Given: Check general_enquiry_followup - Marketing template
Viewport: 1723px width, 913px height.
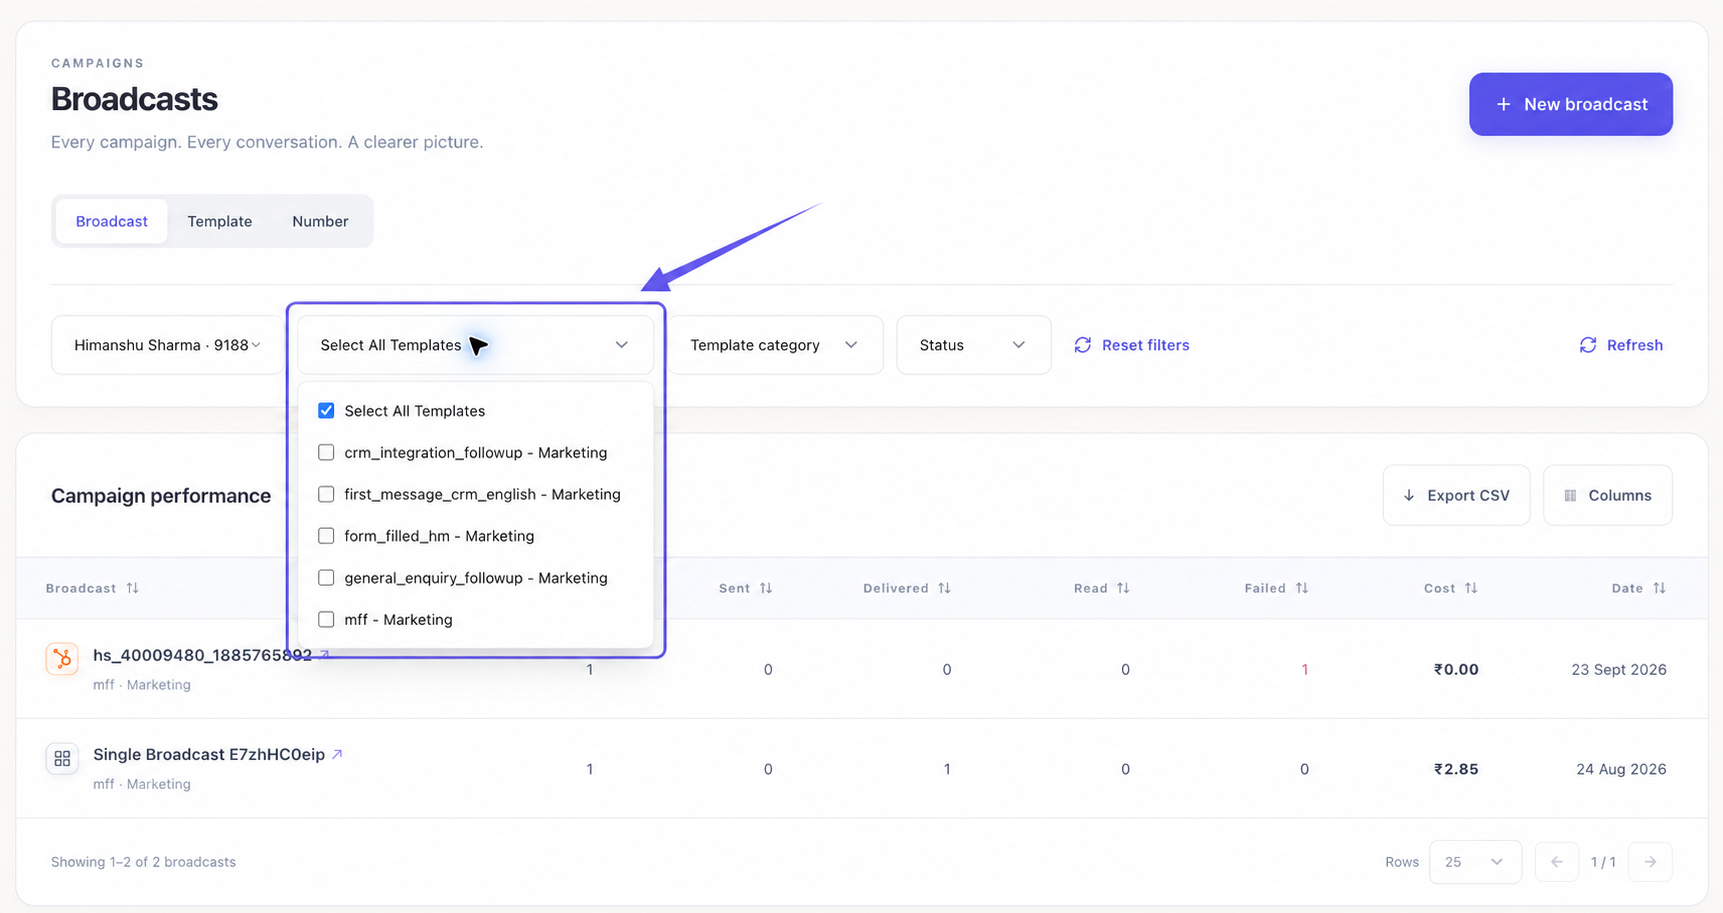Looking at the screenshot, I should tap(326, 578).
